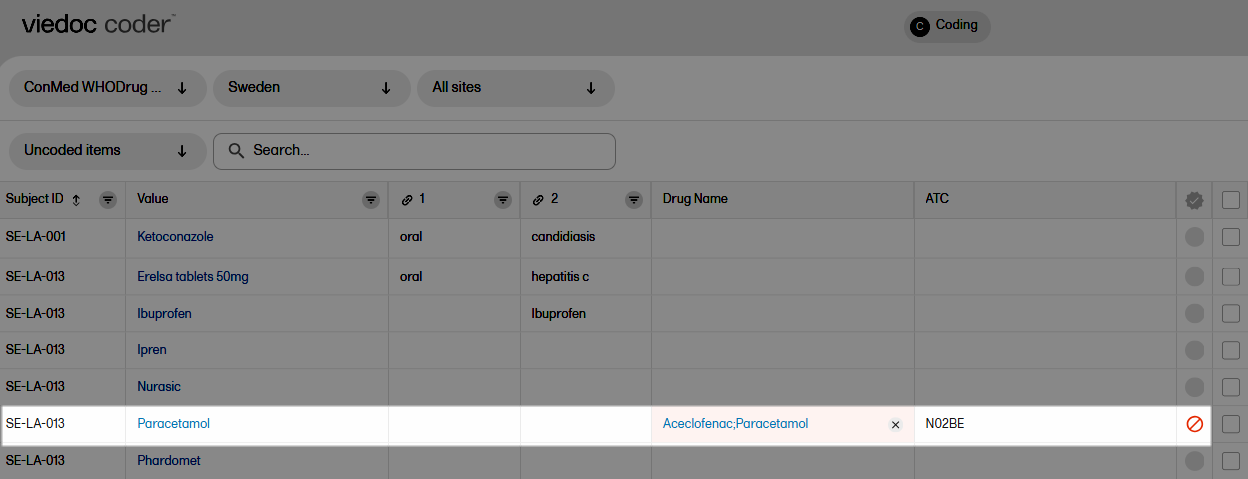Open the Value column filter icon

371,200
